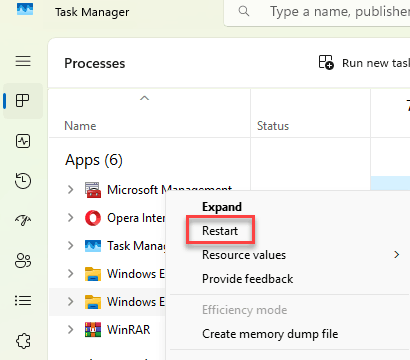The height and width of the screenshot is (360, 410).
Task: Click the Microsoft Management Console toolbox icon
Action: pyautogui.click(x=93, y=190)
